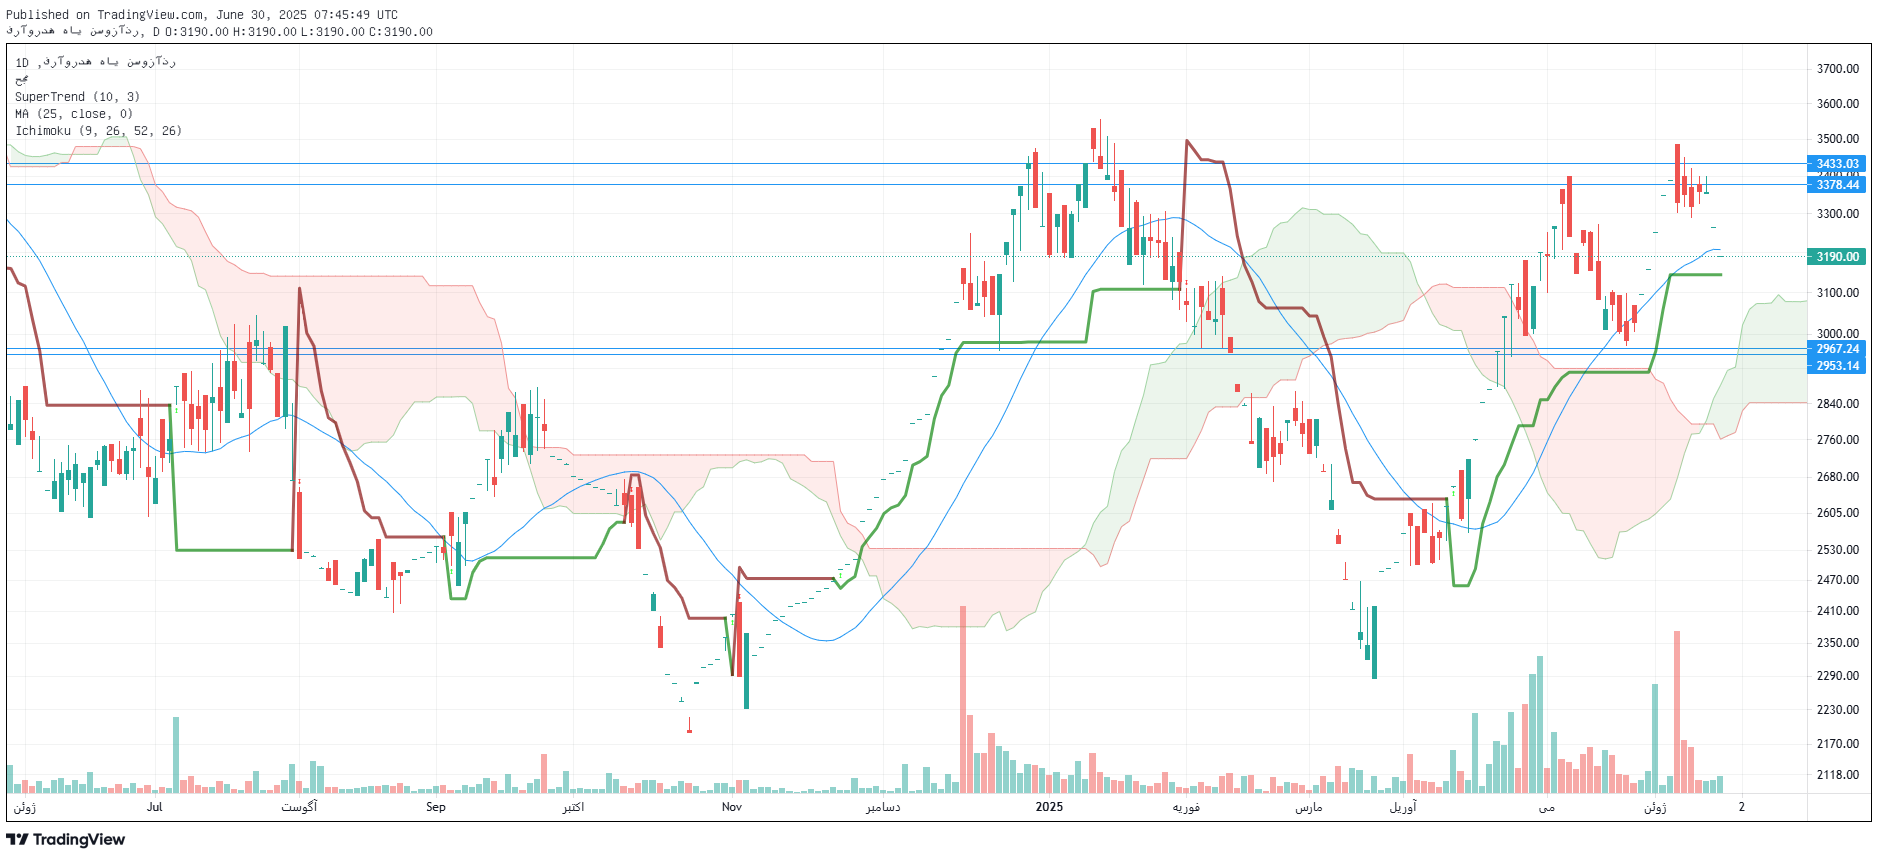Click the 2605.00 price axis value
This screenshot has height=858, width=1878.
[1838, 513]
